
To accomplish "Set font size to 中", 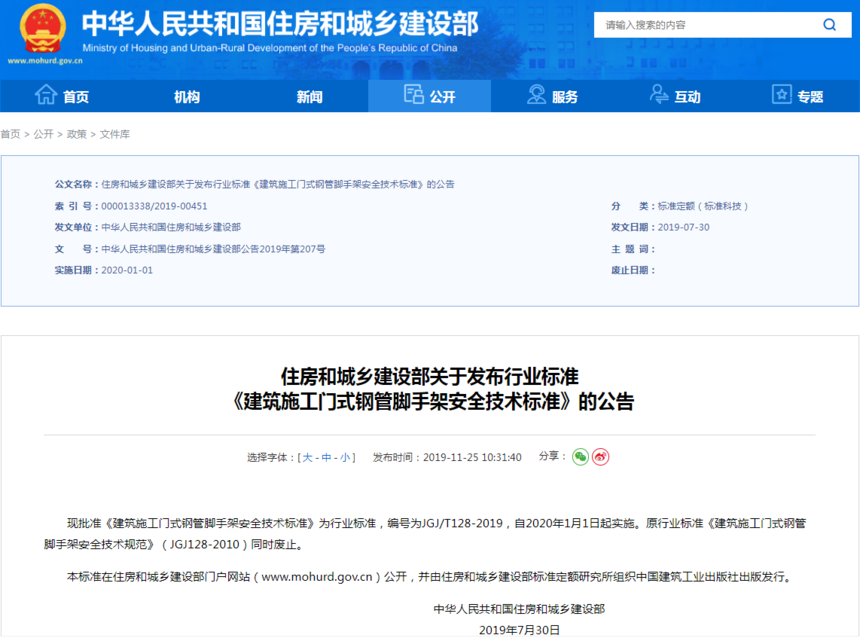I will click(326, 457).
